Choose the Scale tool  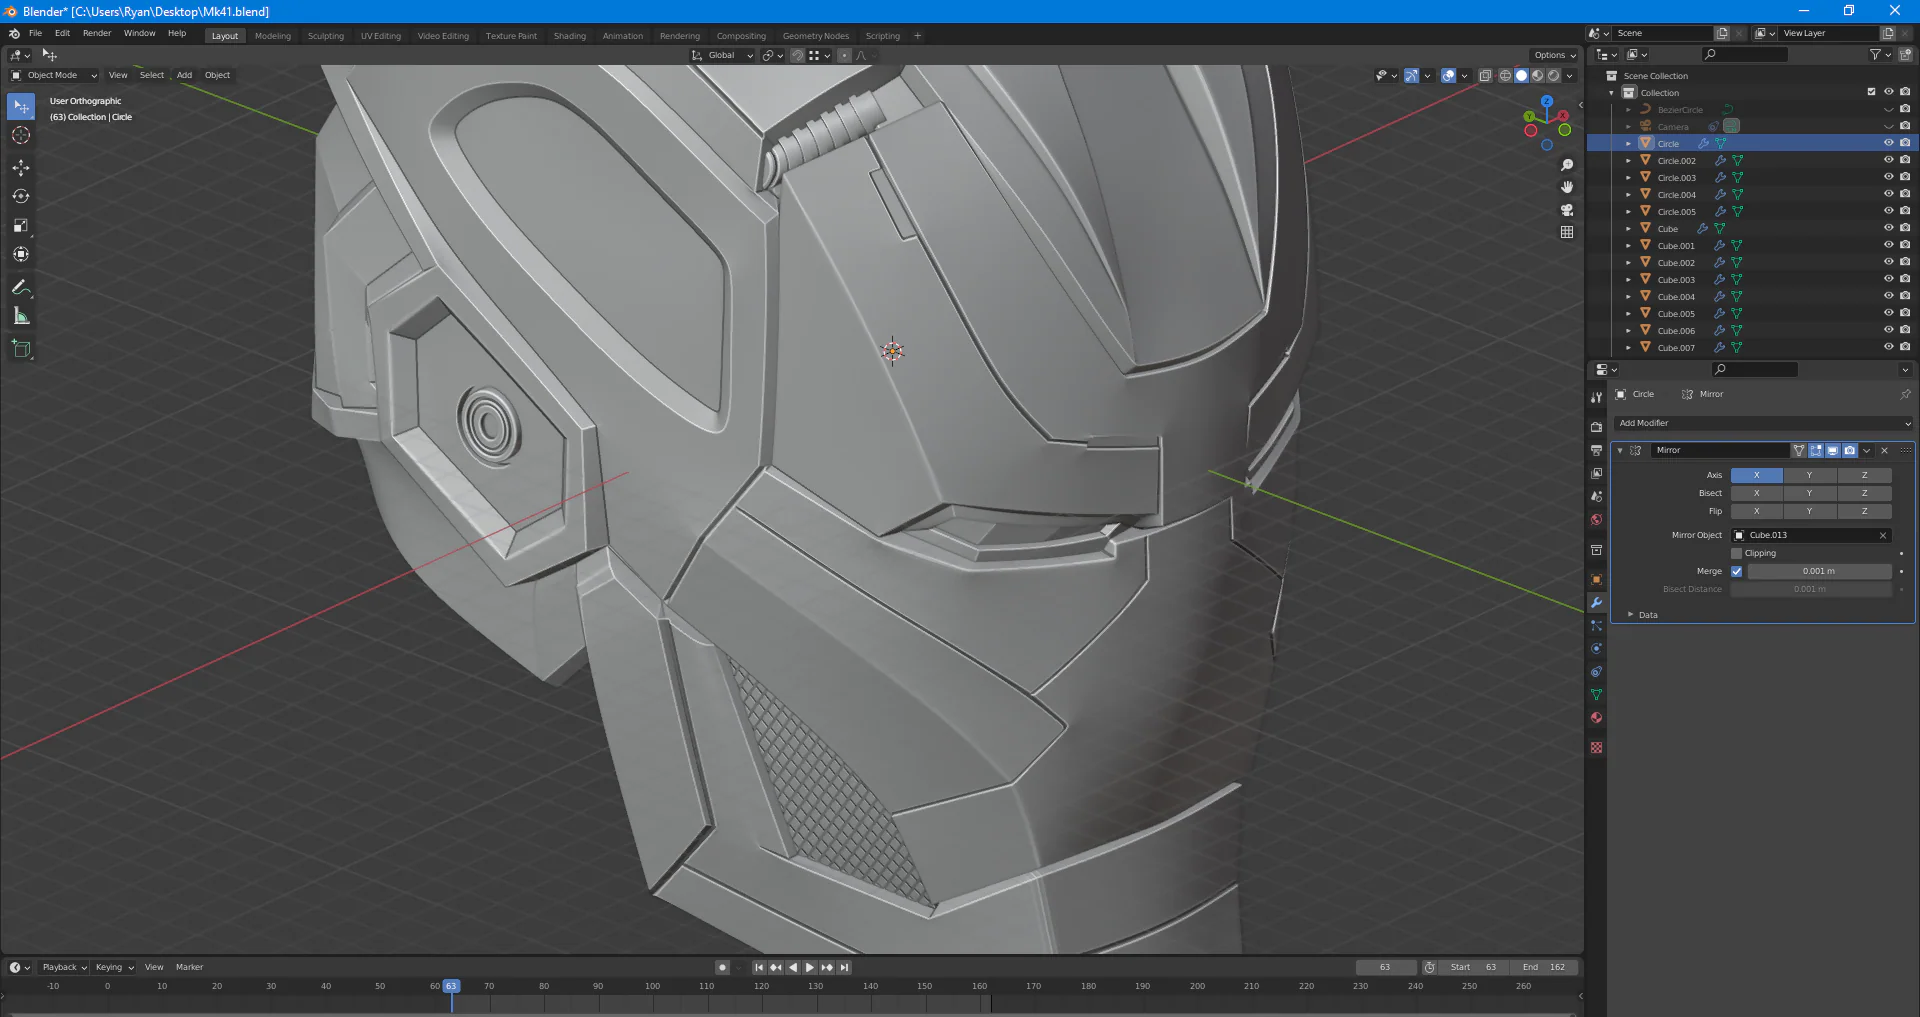[21, 226]
